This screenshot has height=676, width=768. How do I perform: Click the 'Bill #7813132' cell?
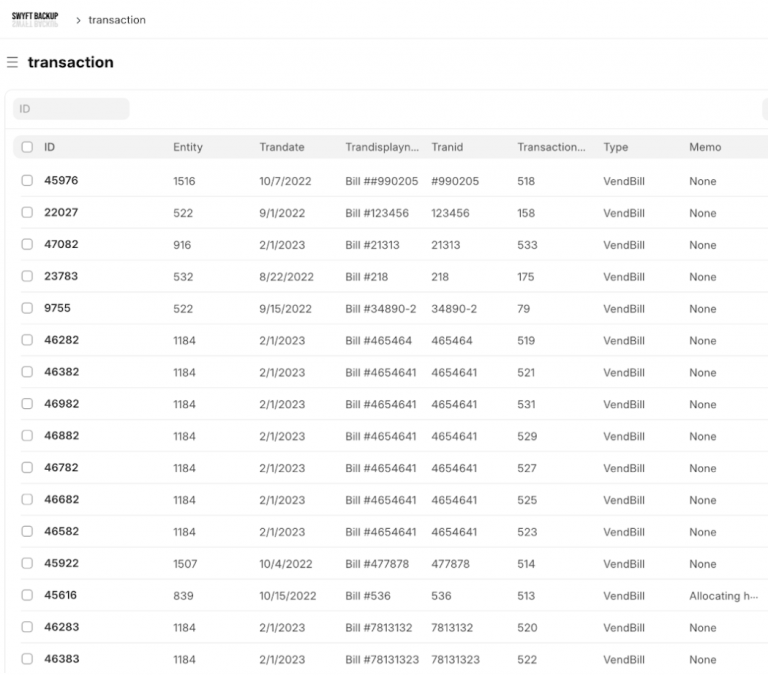[379, 628]
